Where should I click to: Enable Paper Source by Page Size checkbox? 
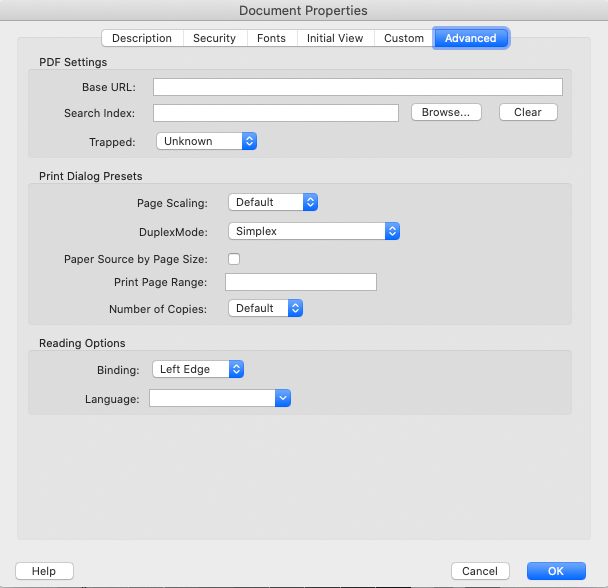click(x=234, y=259)
